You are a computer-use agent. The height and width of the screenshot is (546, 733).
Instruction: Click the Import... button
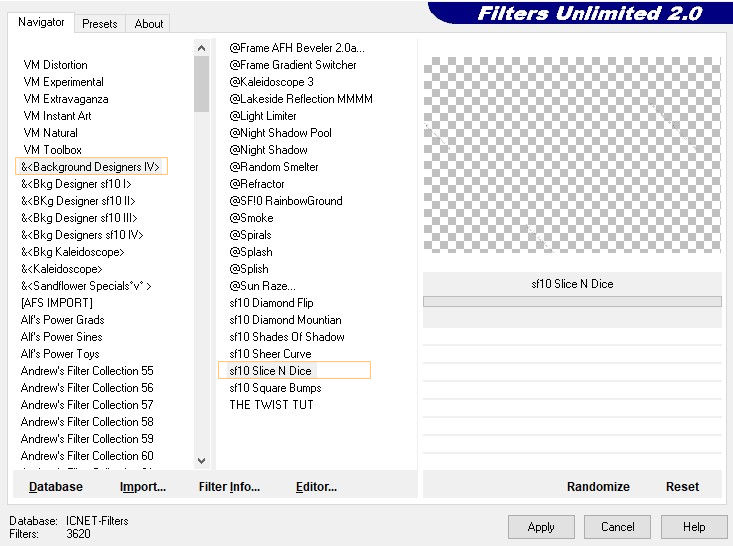pyautogui.click(x=143, y=487)
